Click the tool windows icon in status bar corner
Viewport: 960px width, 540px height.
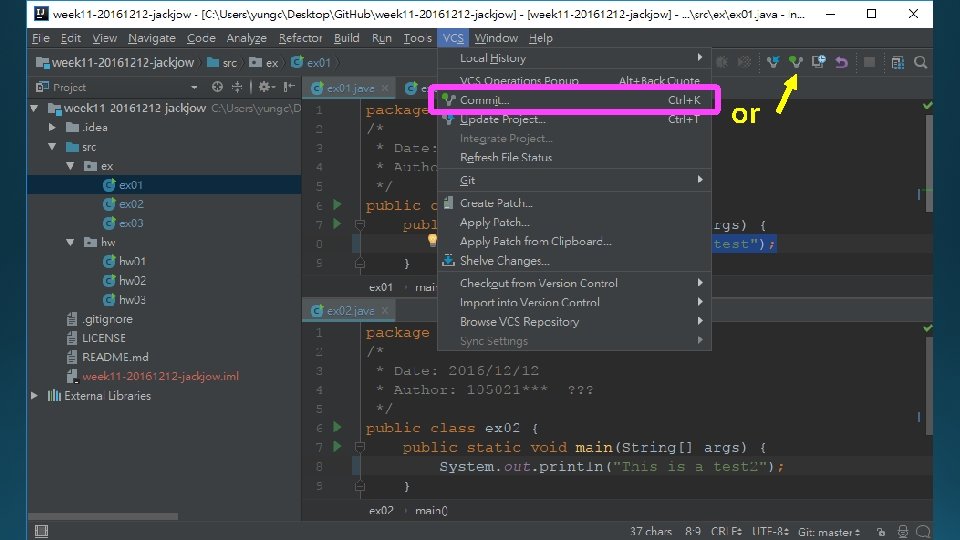coord(41,531)
